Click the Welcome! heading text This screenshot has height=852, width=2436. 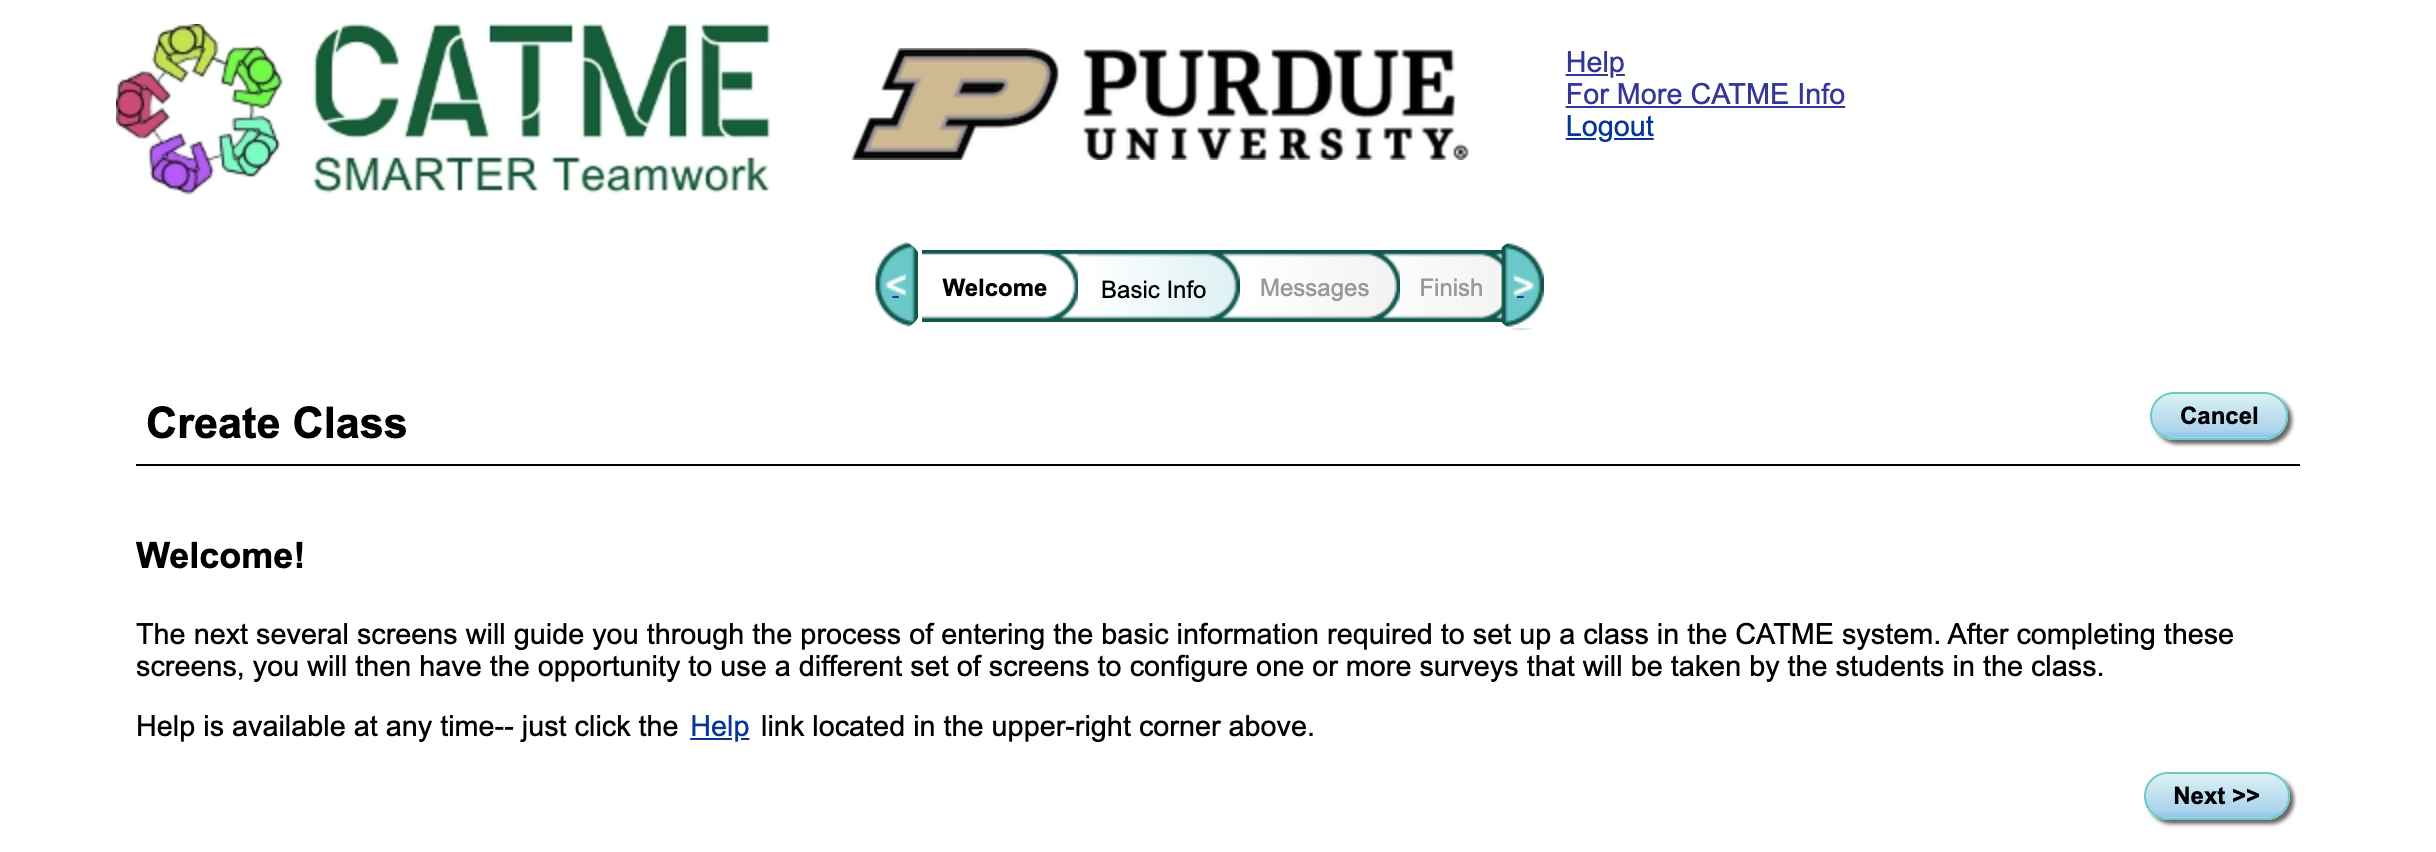coord(220,556)
